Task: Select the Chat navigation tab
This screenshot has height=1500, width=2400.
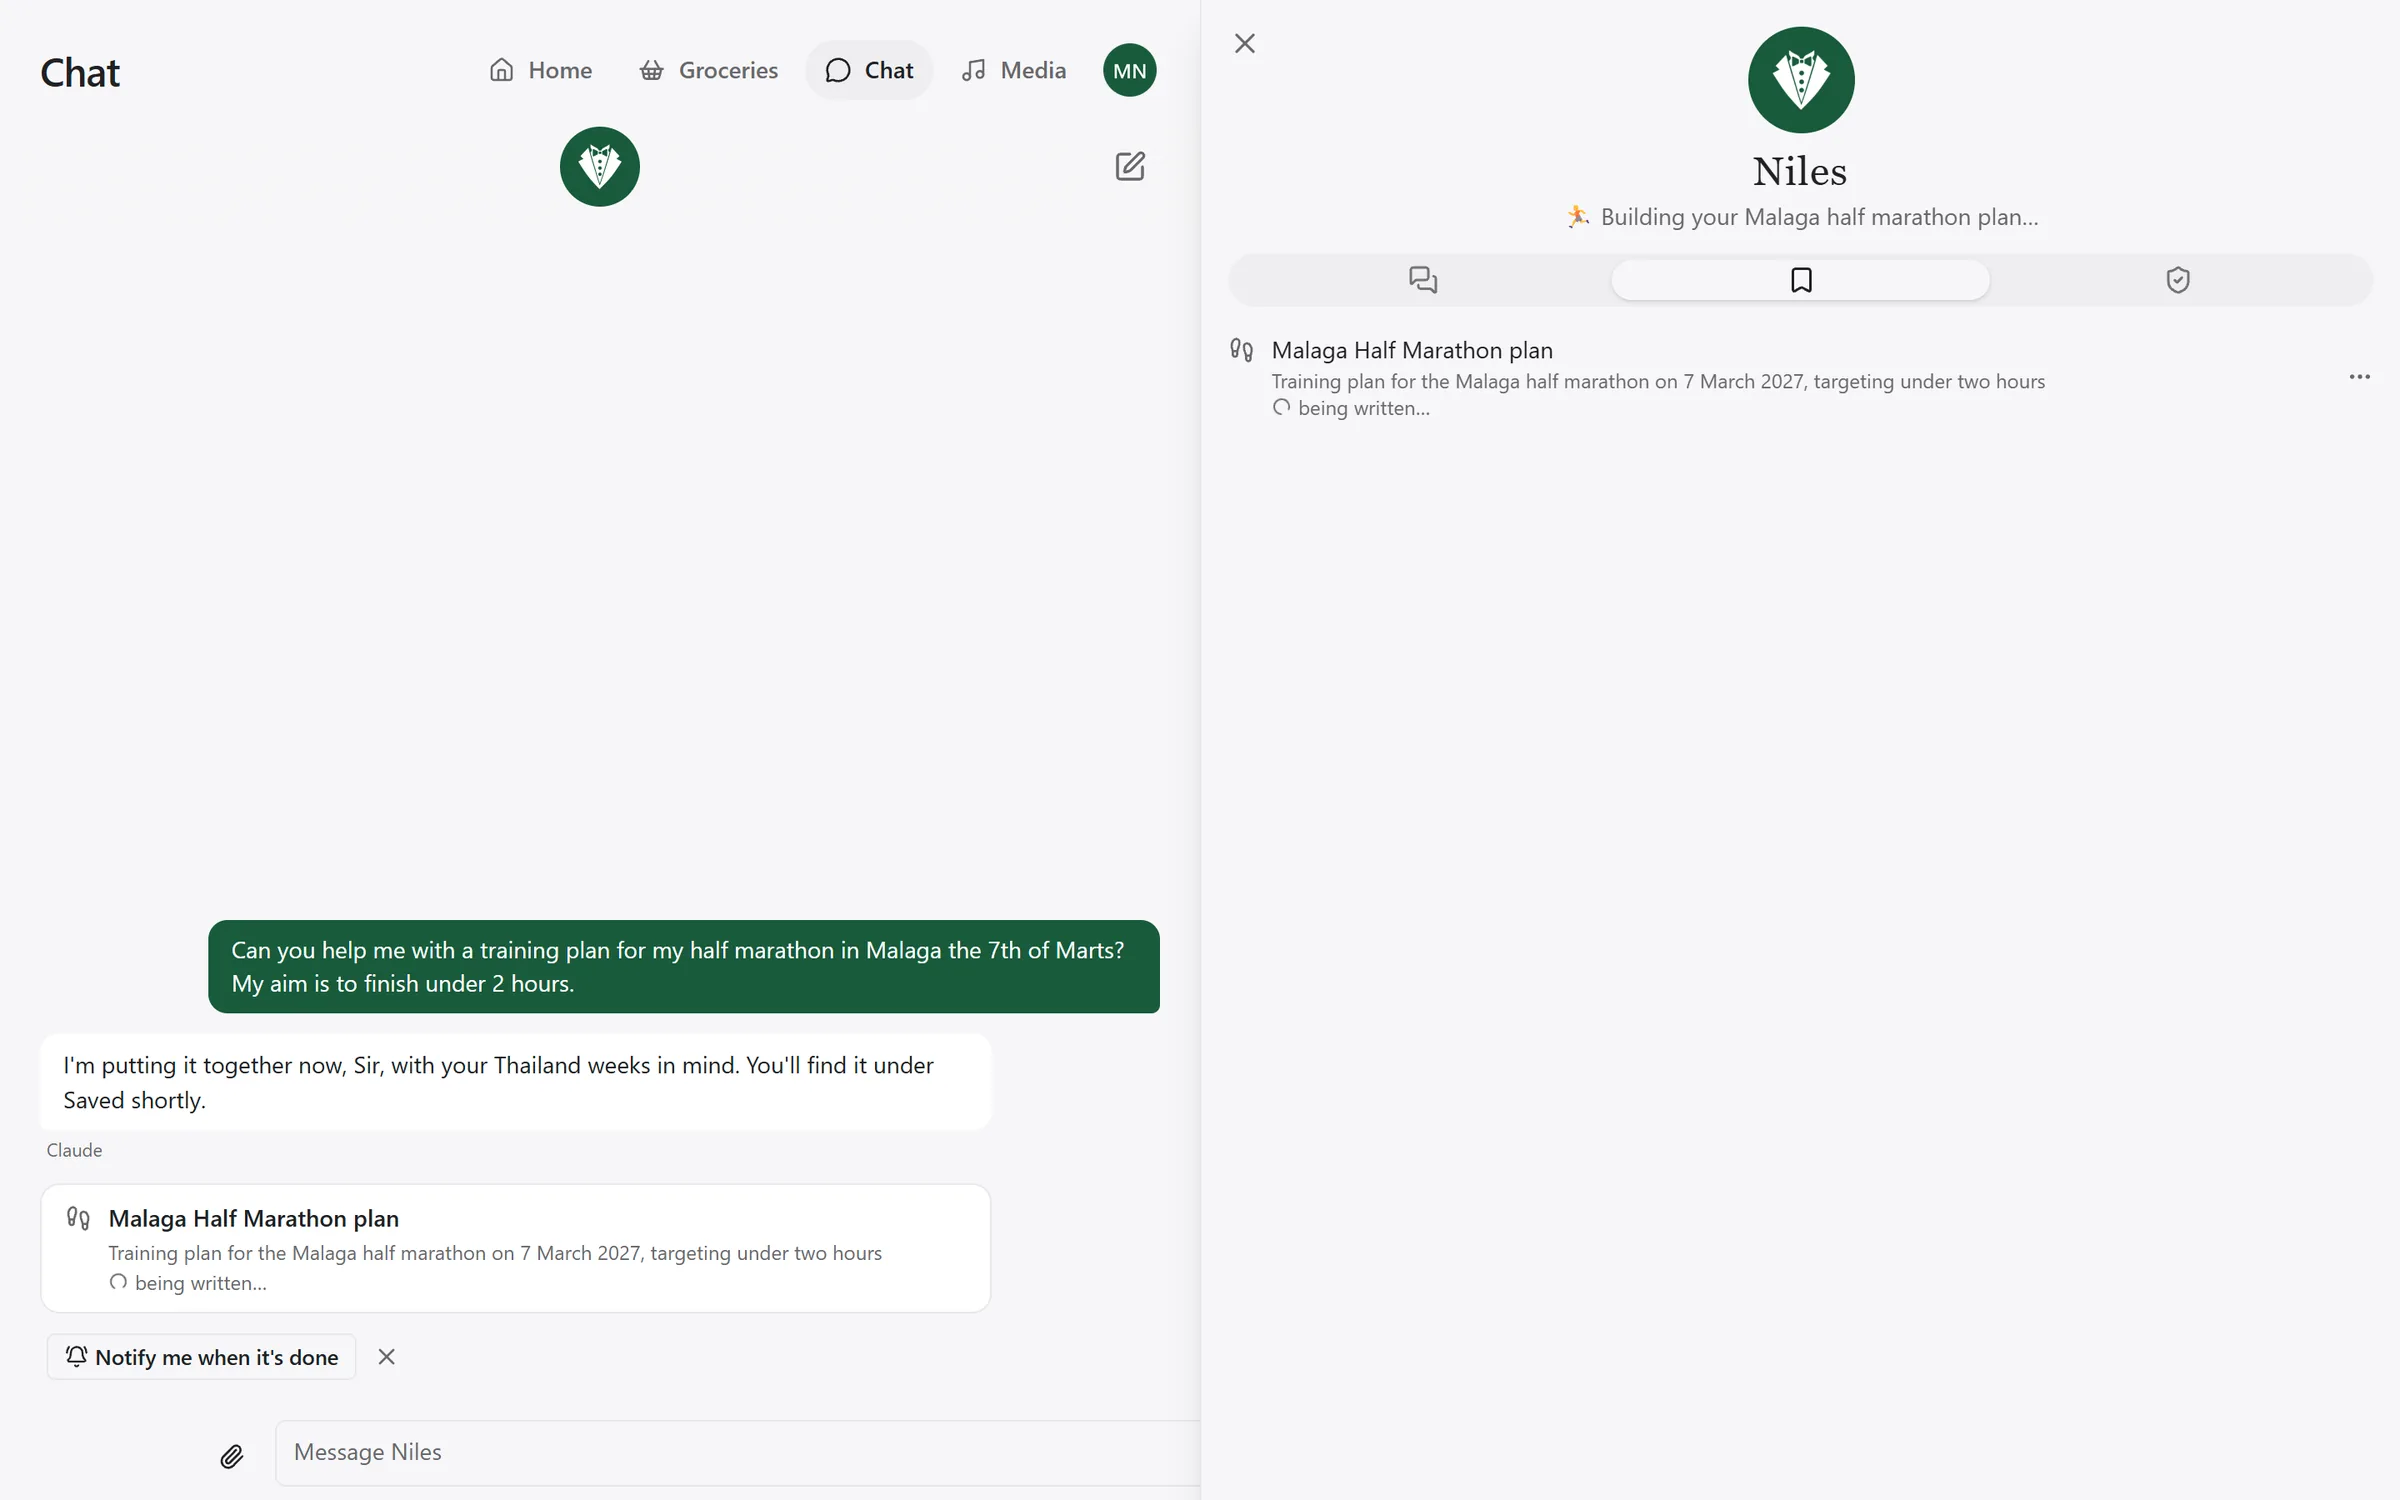Action: pos(869,70)
